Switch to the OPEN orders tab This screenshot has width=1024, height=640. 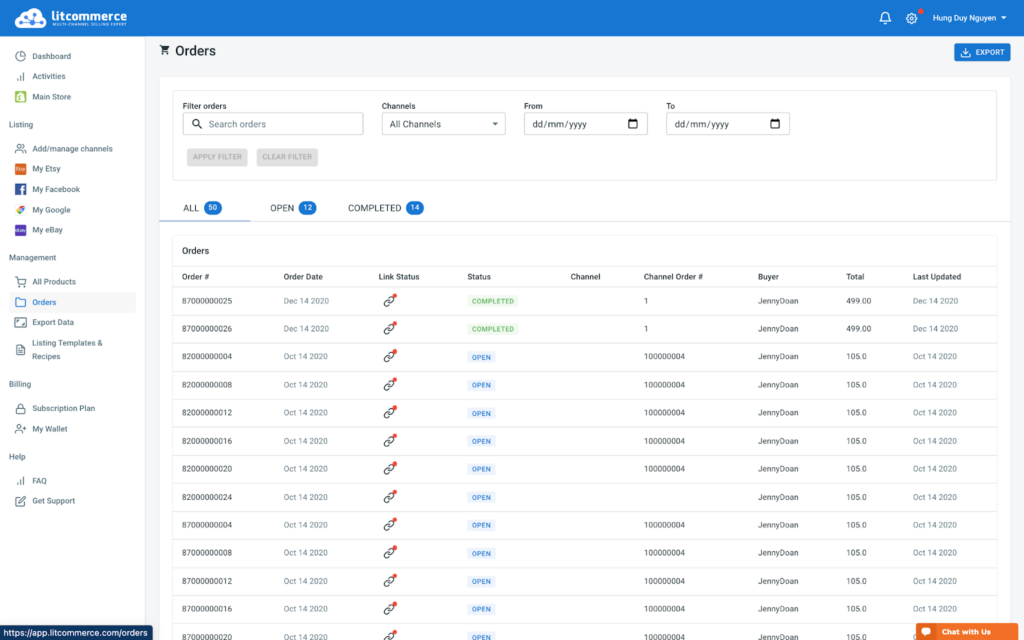[292, 208]
